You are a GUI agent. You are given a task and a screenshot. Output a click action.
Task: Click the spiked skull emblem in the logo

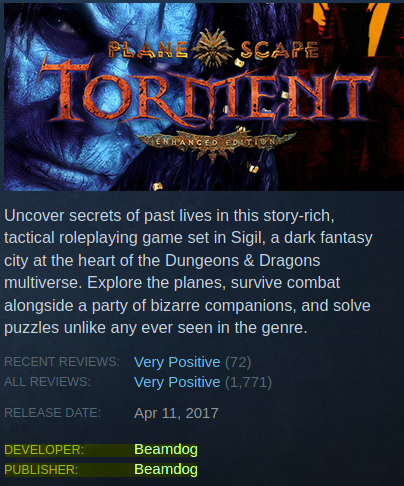[x=213, y=47]
